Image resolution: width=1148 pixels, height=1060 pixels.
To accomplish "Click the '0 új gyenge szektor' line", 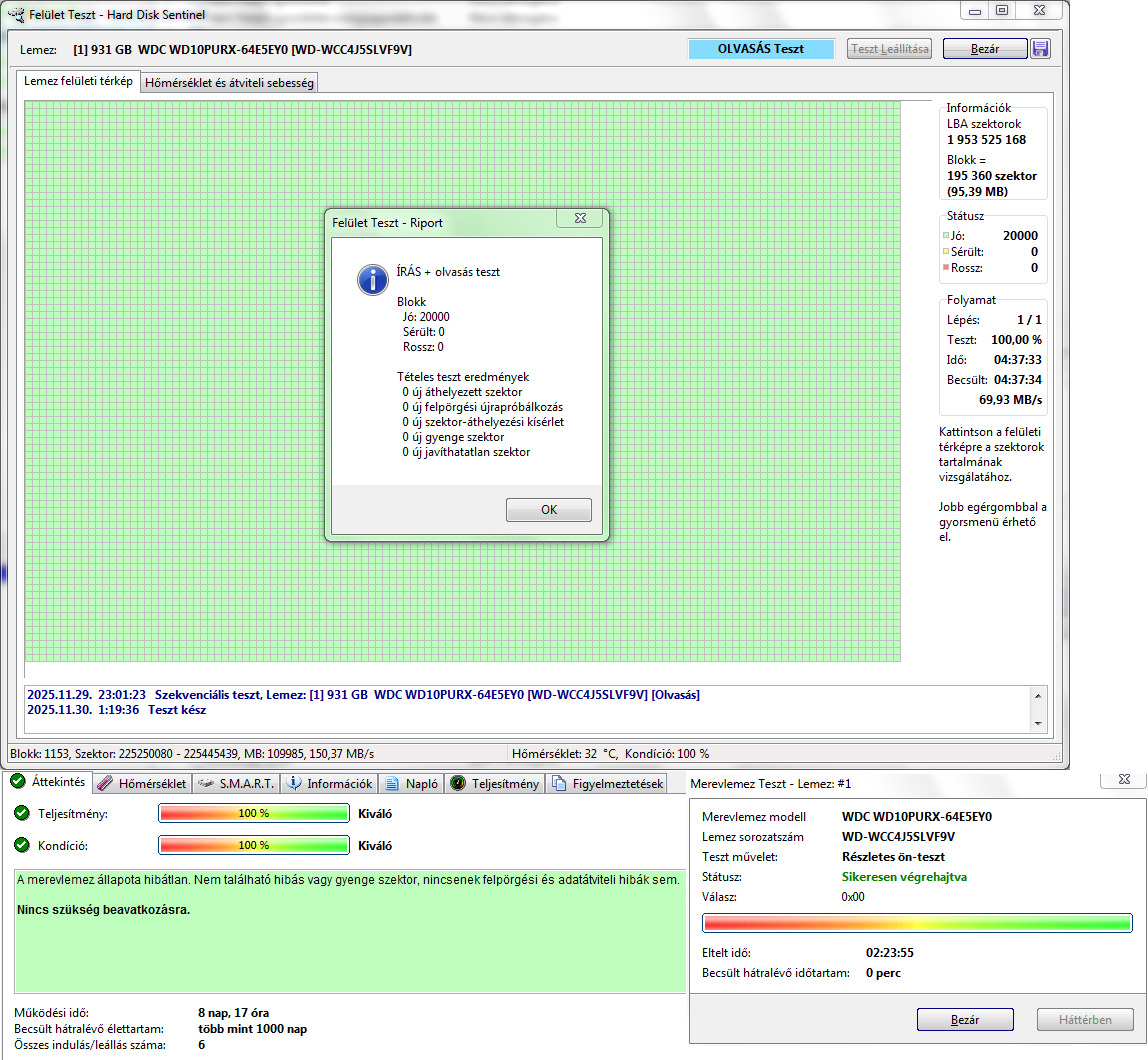I will coord(453,437).
